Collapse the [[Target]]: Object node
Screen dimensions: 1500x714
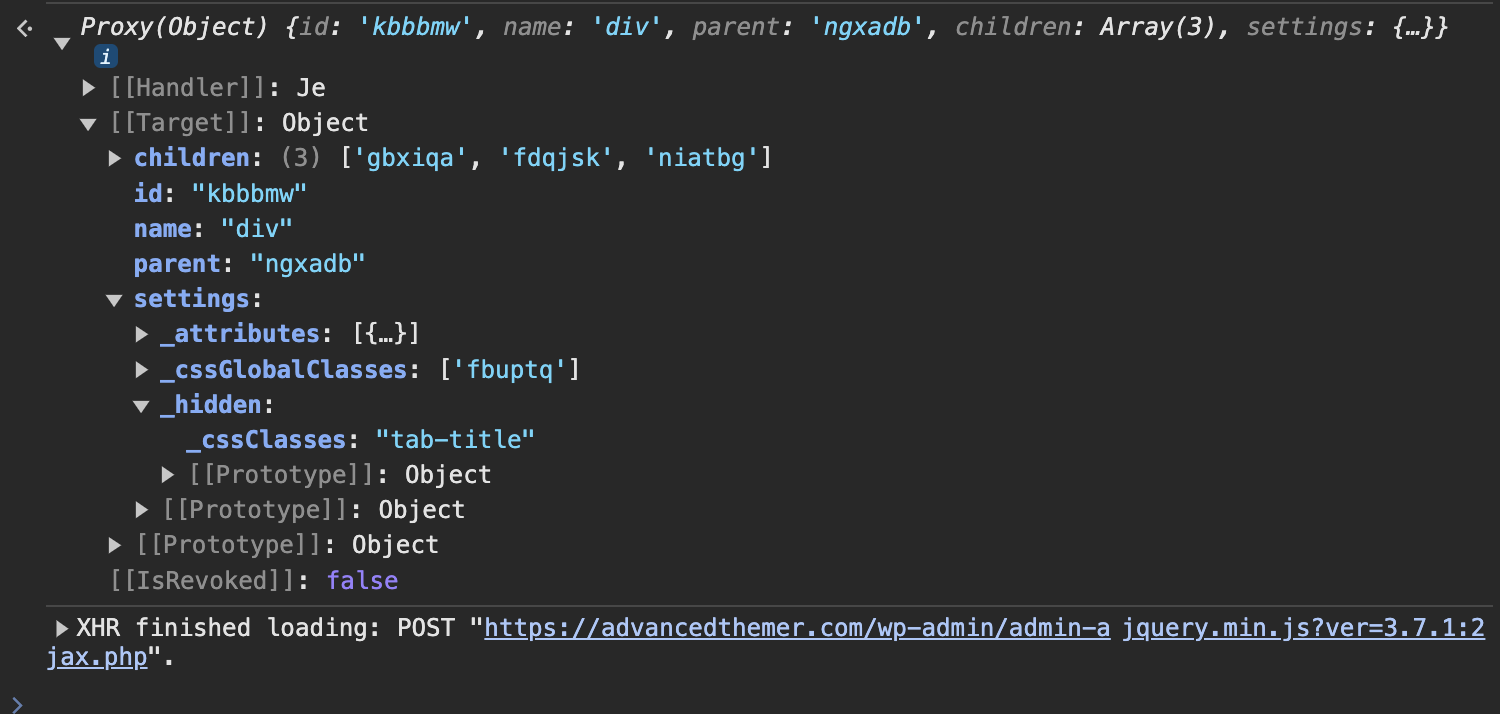(89, 124)
